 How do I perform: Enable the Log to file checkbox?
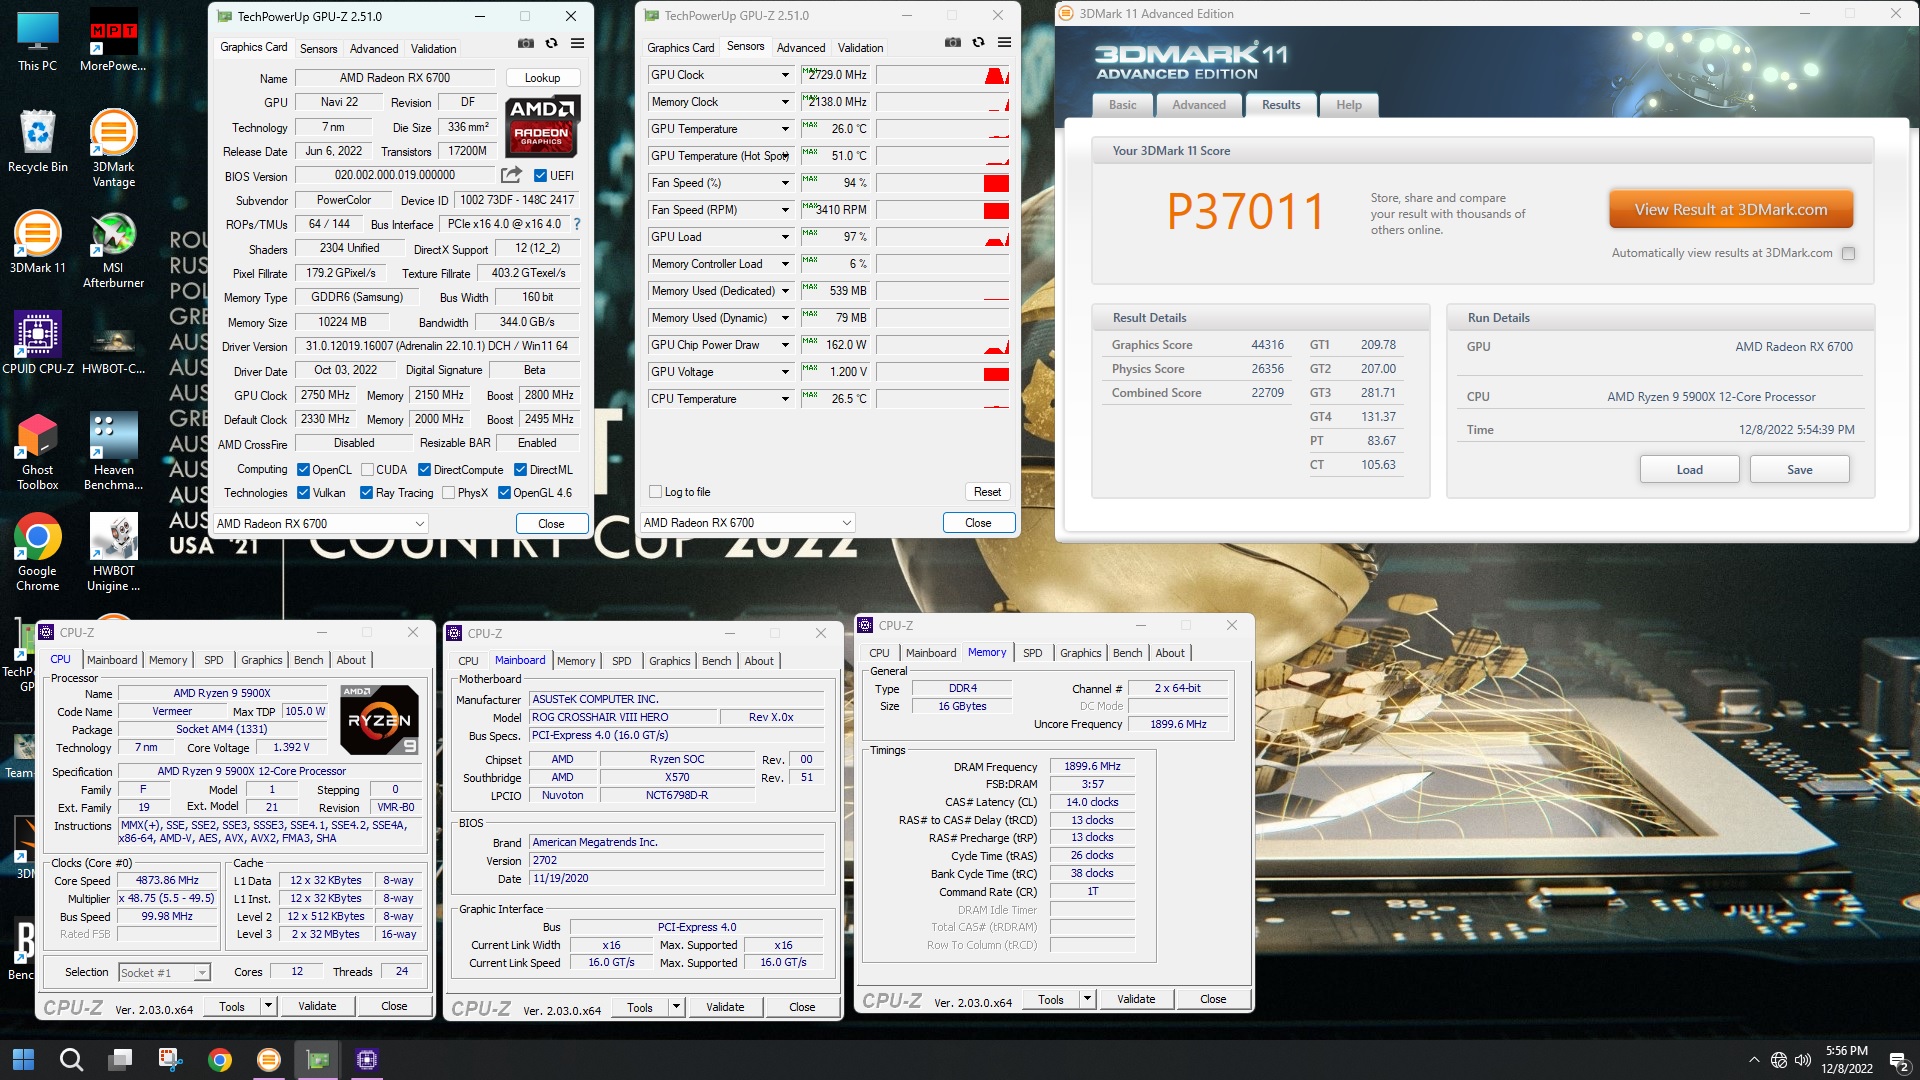pos(655,492)
